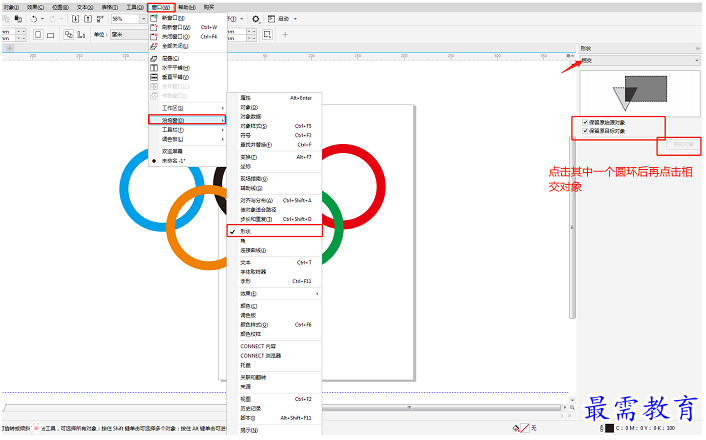Click the application launcher icon beside 启动
This screenshot has height=440, width=706.
271,19
